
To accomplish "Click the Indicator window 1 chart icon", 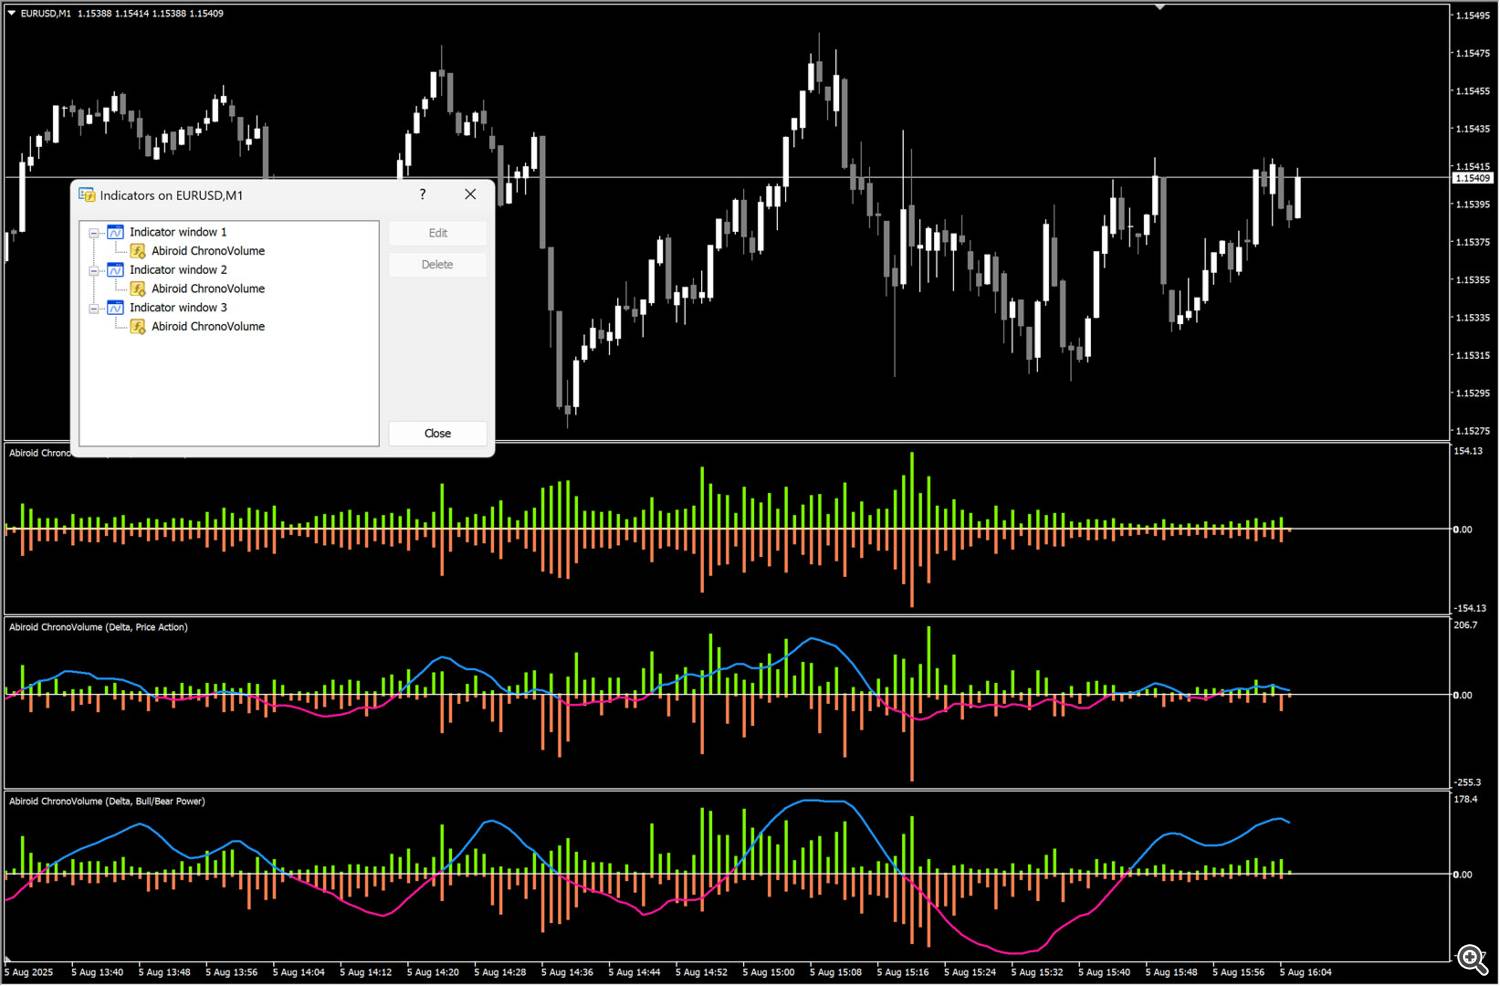I will (x=115, y=232).
